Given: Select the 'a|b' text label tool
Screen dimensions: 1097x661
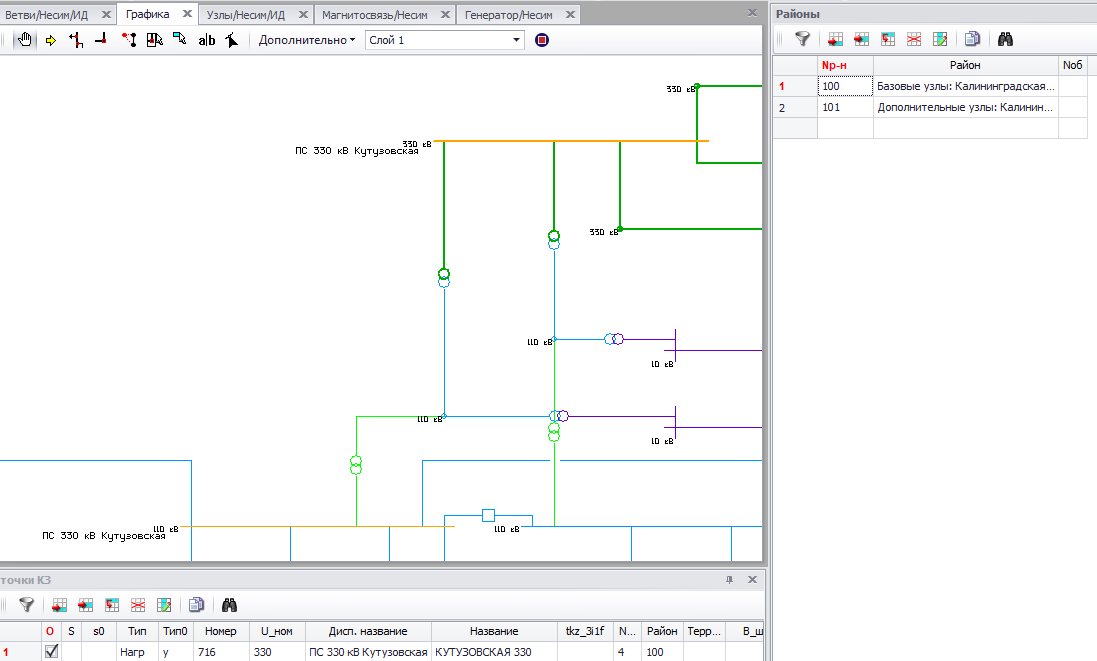Looking at the screenshot, I should click(x=207, y=40).
